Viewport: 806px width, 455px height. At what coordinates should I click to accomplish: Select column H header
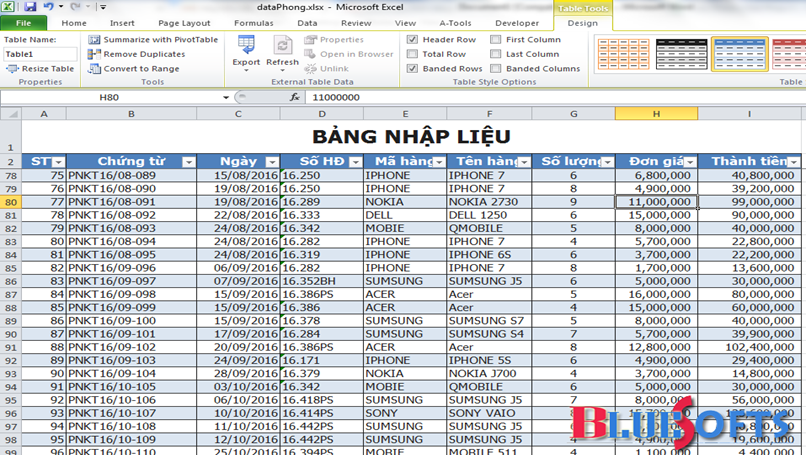click(656, 114)
